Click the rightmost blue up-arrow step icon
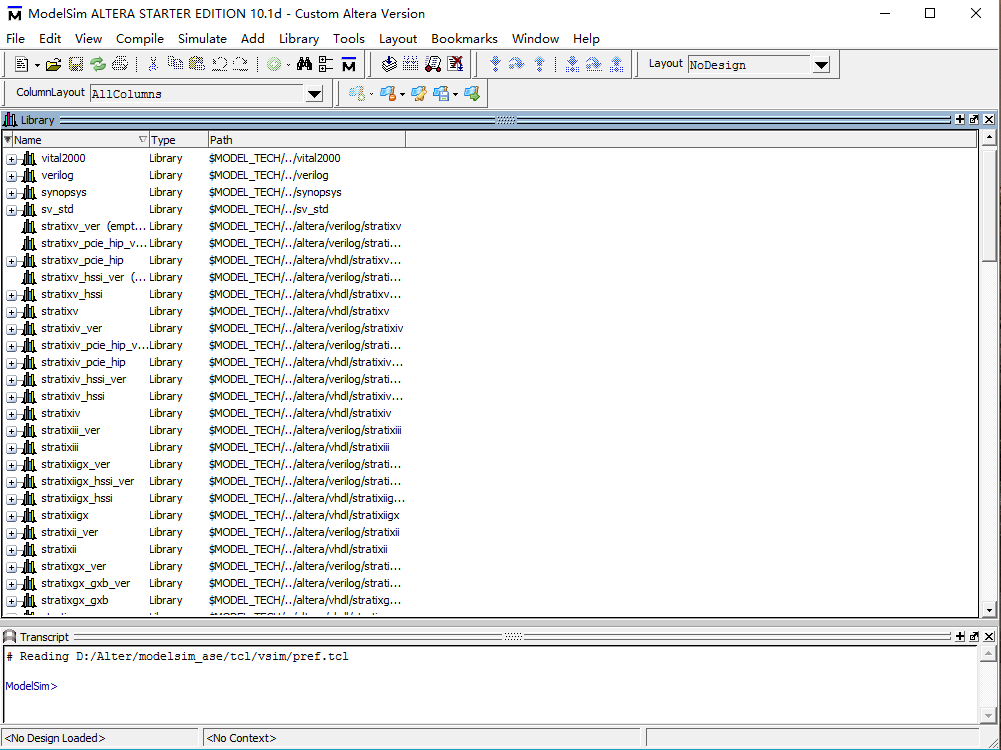The image size is (1001, 750). coord(617,64)
